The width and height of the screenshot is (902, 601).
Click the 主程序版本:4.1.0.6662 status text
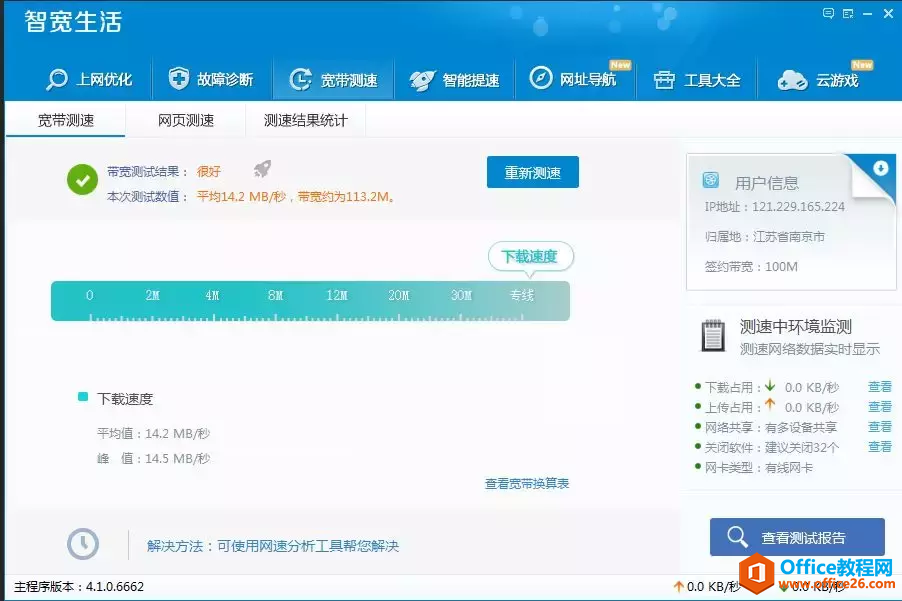pyautogui.click(x=79, y=587)
